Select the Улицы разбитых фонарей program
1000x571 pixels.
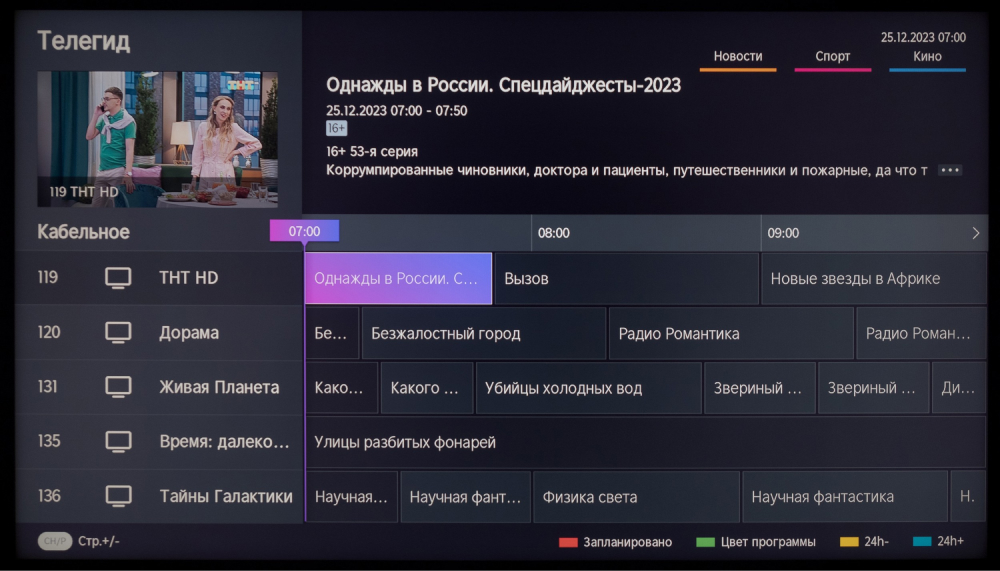[645, 442]
